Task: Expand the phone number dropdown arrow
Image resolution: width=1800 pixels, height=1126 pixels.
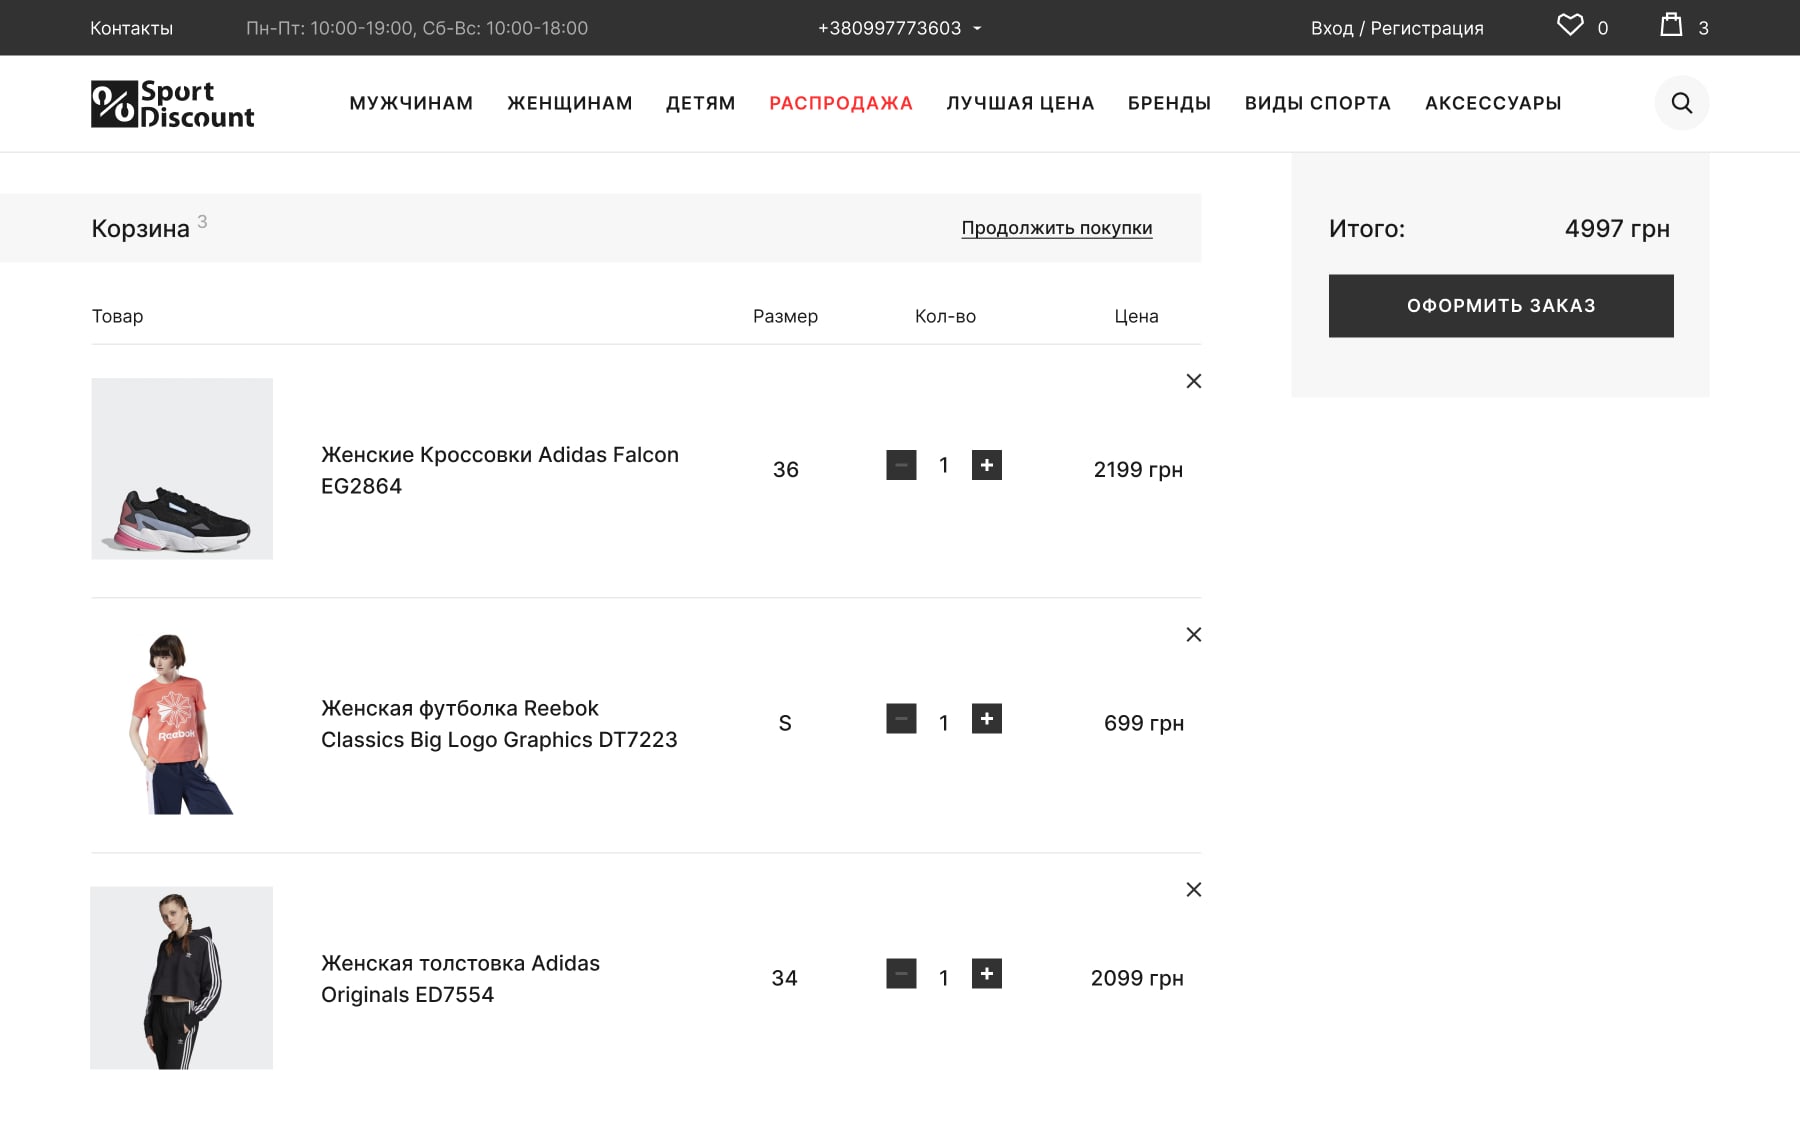Action: pos(977,29)
